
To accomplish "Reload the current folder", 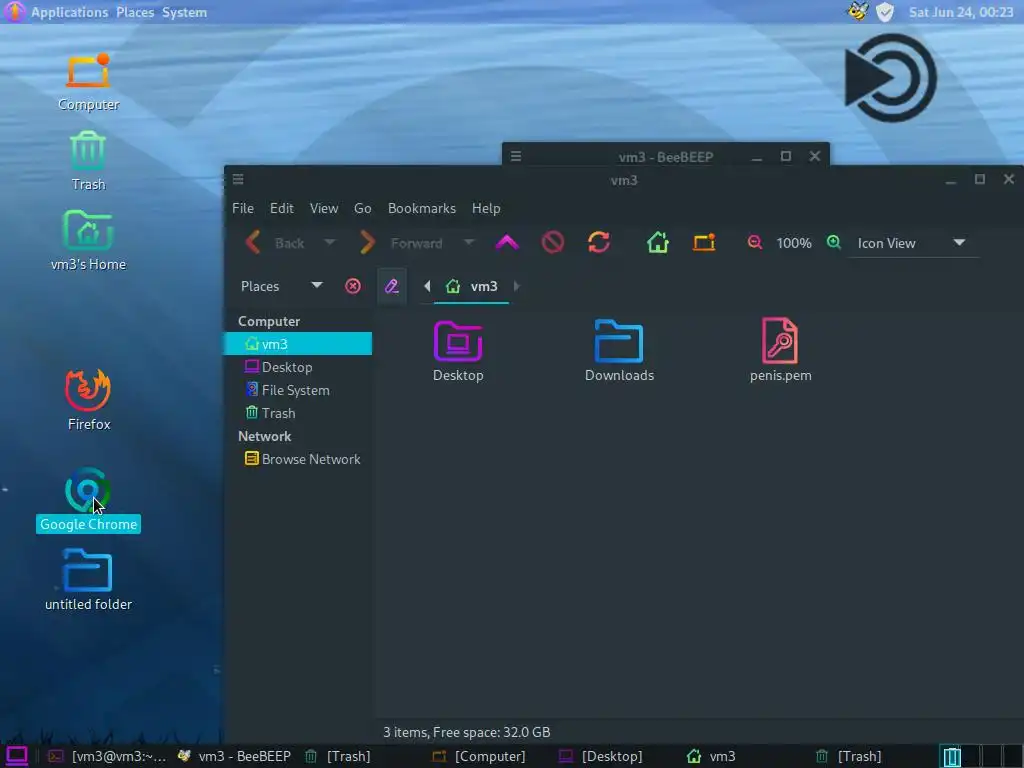I will tap(598, 243).
